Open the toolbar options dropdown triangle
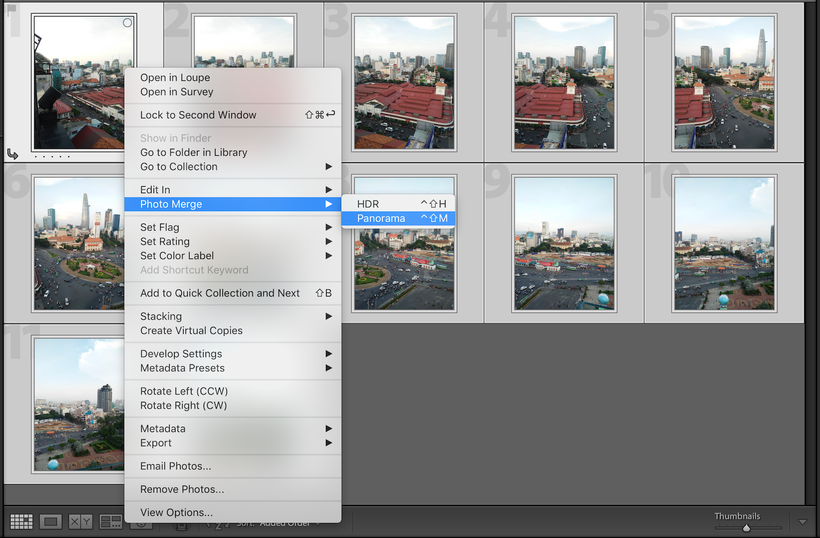820x538 pixels. pos(802,522)
